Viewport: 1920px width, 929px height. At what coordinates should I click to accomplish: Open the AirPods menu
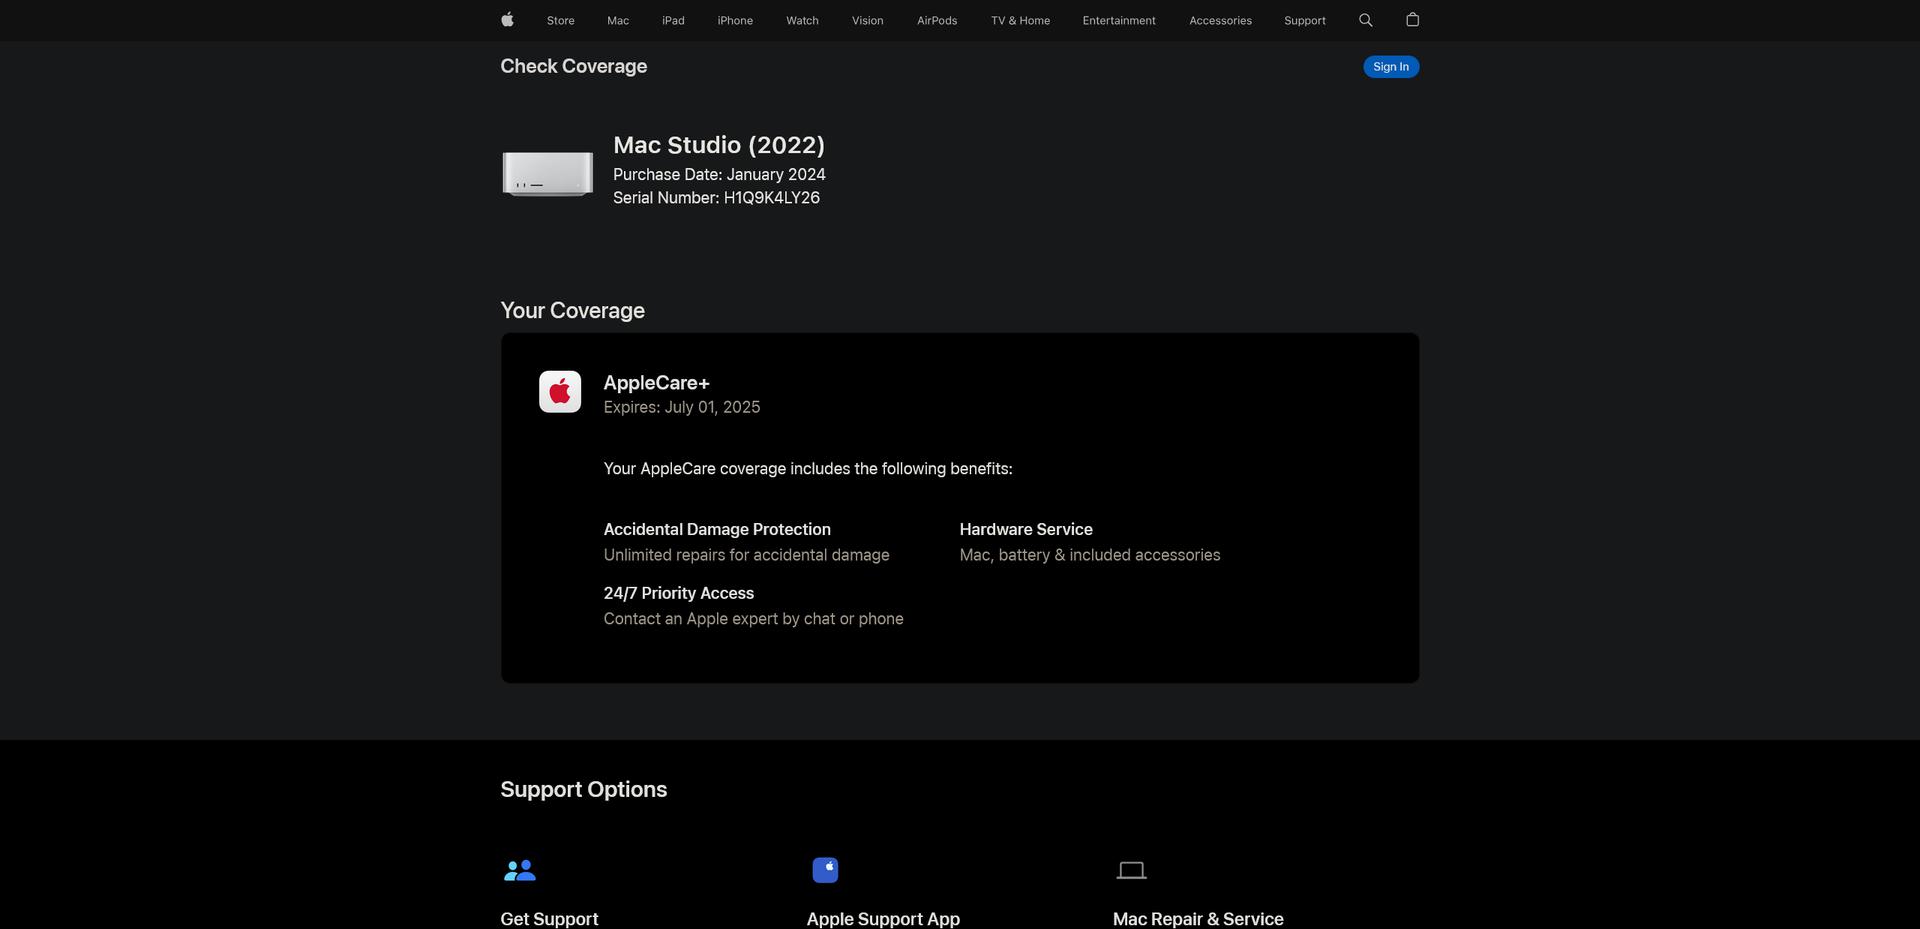(937, 21)
